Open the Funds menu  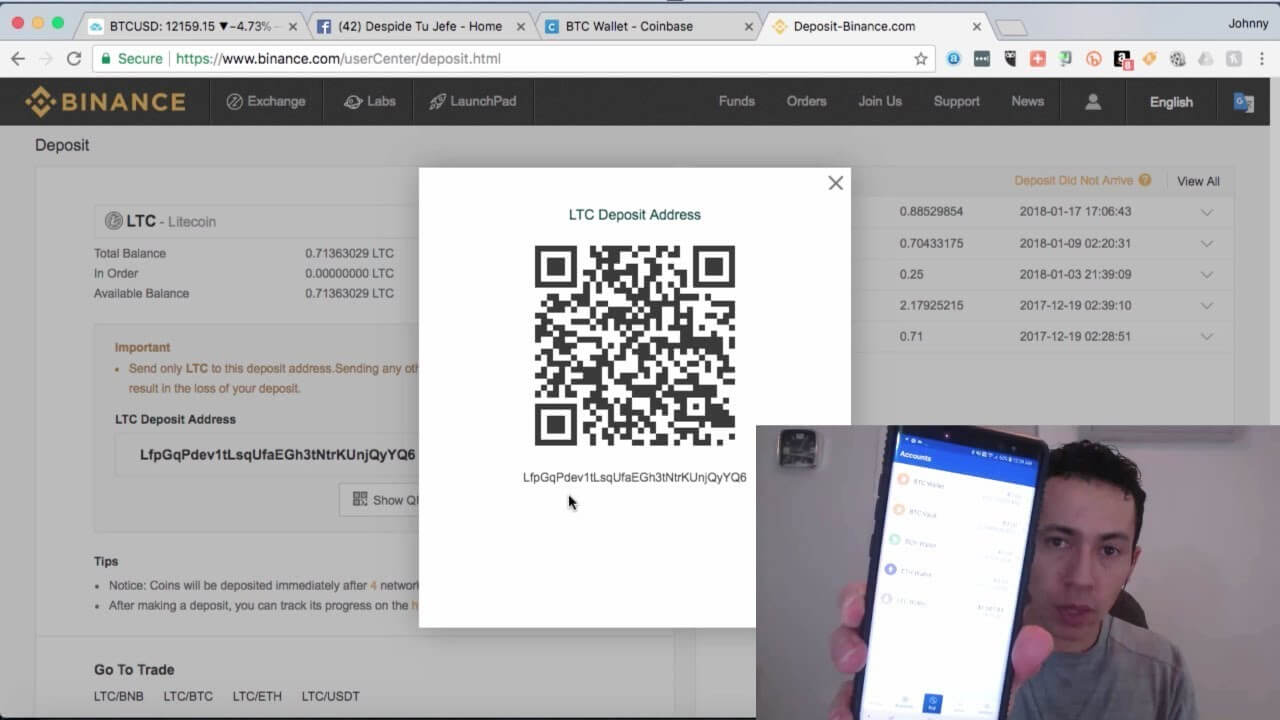click(736, 101)
